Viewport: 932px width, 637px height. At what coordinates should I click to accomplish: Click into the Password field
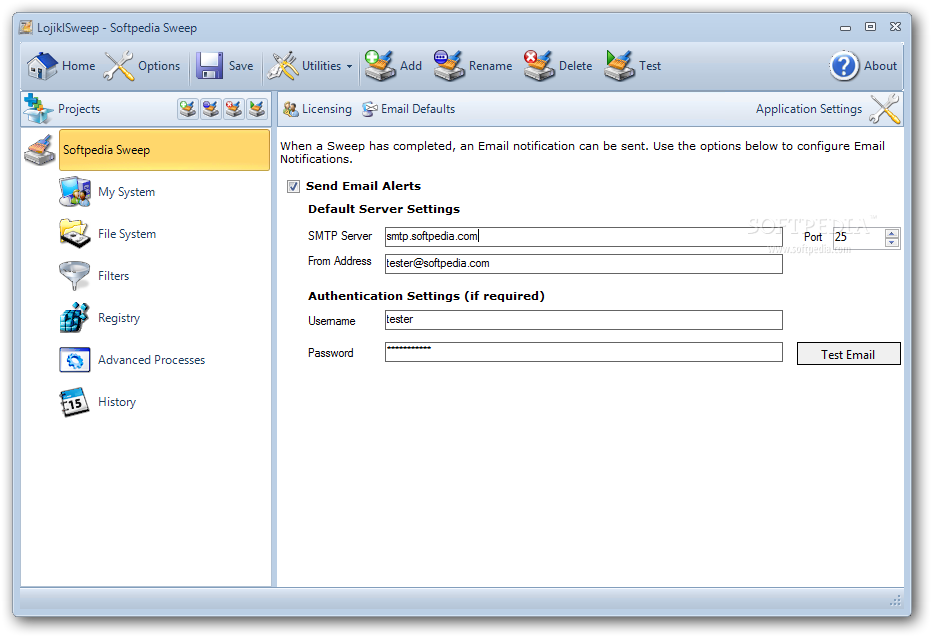click(x=584, y=352)
